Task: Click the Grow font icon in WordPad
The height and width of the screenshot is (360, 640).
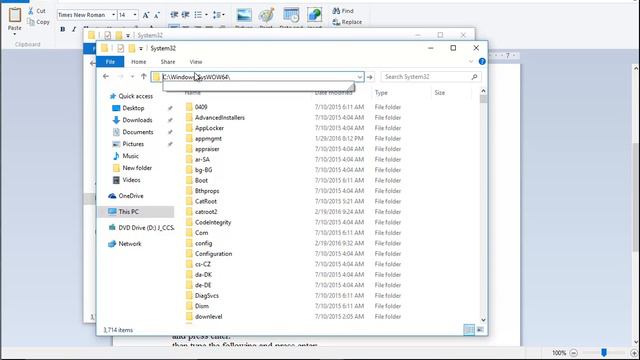Action: (146, 15)
